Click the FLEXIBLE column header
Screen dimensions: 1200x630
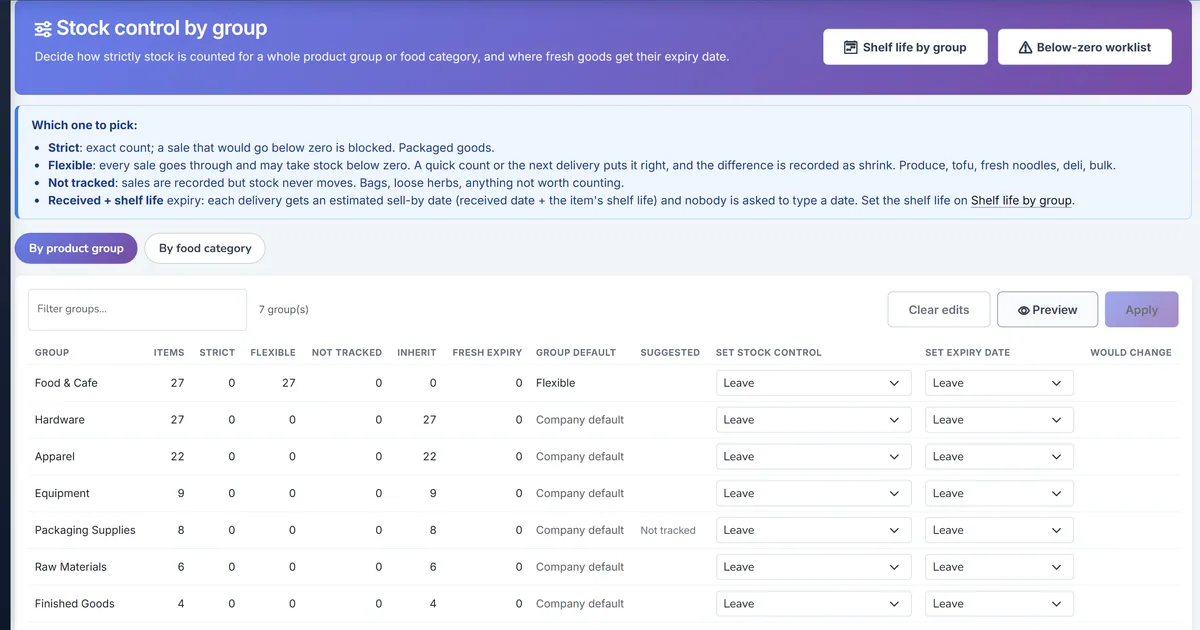coord(273,352)
